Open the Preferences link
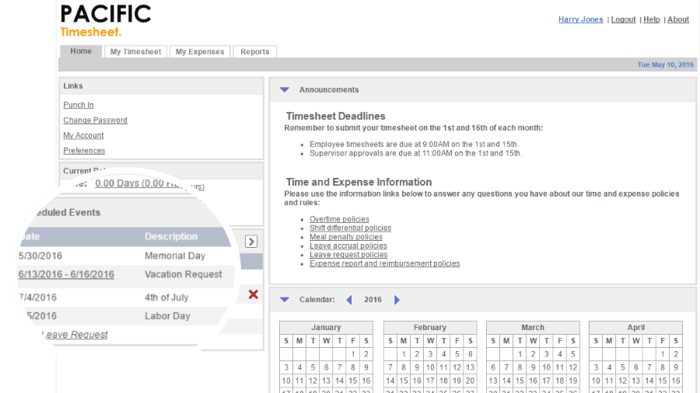 coord(84,151)
